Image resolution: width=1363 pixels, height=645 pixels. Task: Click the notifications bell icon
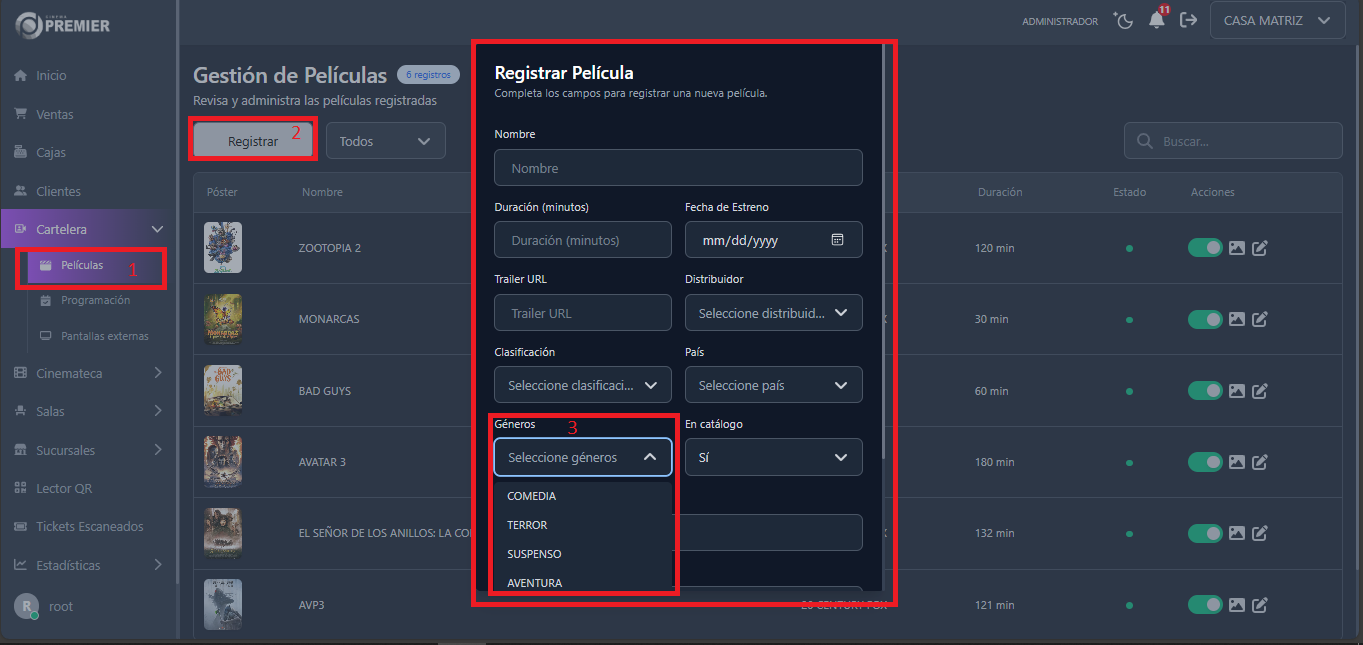(x=1157, y=21)
